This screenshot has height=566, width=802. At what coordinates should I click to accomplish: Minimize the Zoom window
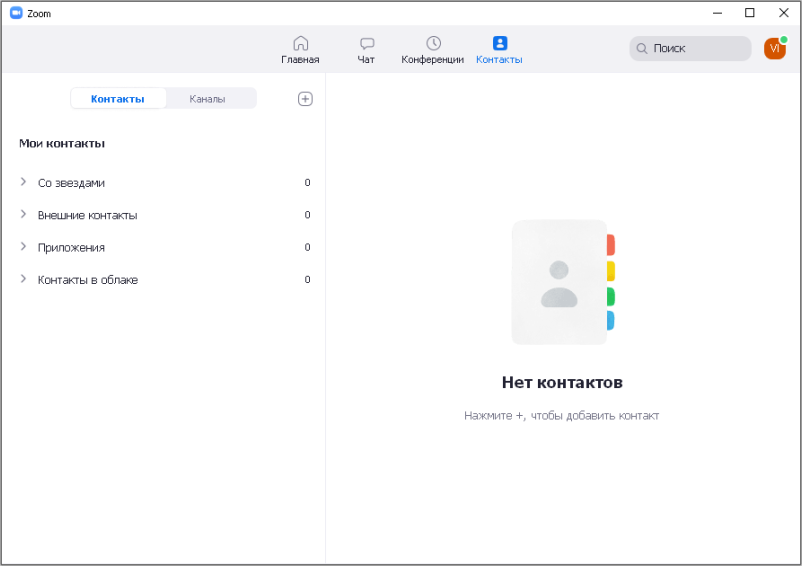coord(717,13)
